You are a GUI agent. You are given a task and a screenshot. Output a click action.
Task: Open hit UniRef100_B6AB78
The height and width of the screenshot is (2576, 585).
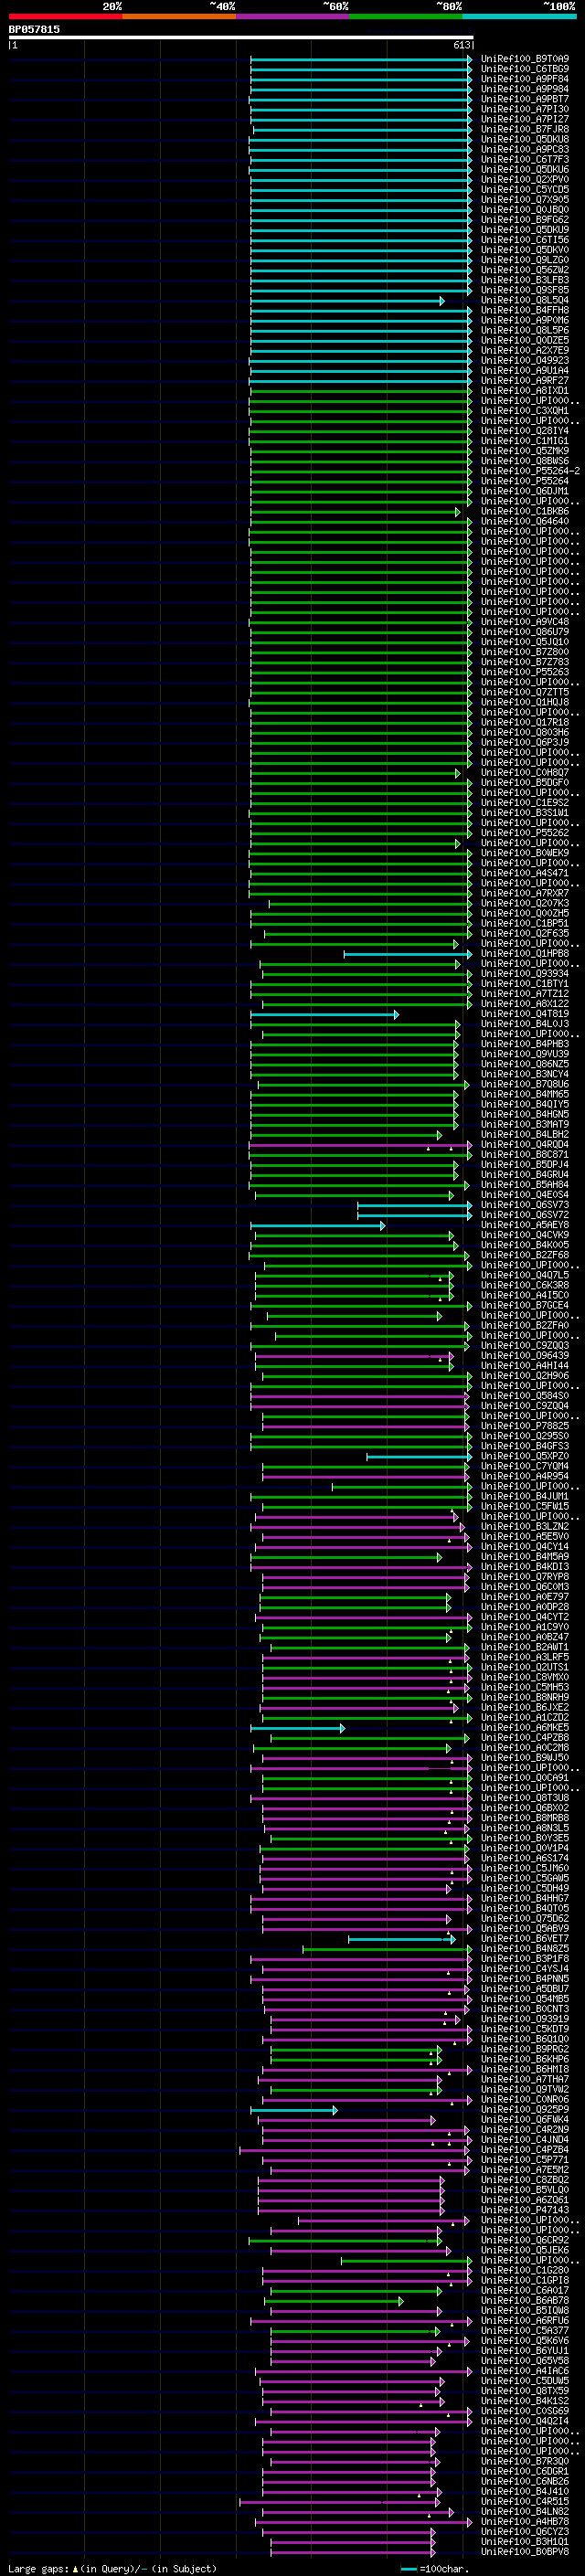[x=525, y=2300]
